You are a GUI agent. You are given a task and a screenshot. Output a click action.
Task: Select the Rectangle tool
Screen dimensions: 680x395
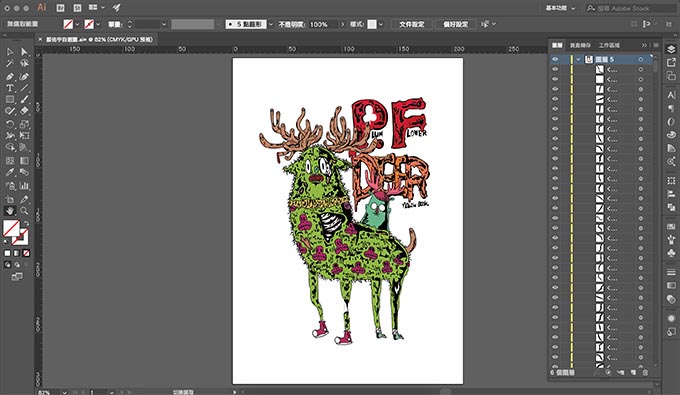pos(10,99)
